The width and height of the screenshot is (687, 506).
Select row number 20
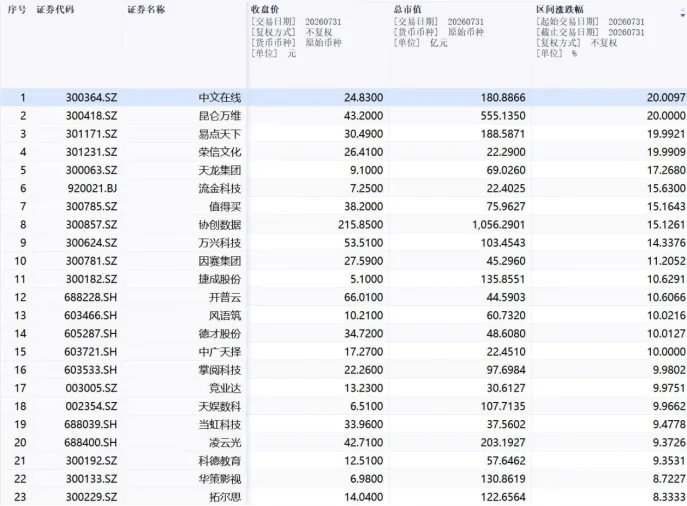click(x=20, y=443)
